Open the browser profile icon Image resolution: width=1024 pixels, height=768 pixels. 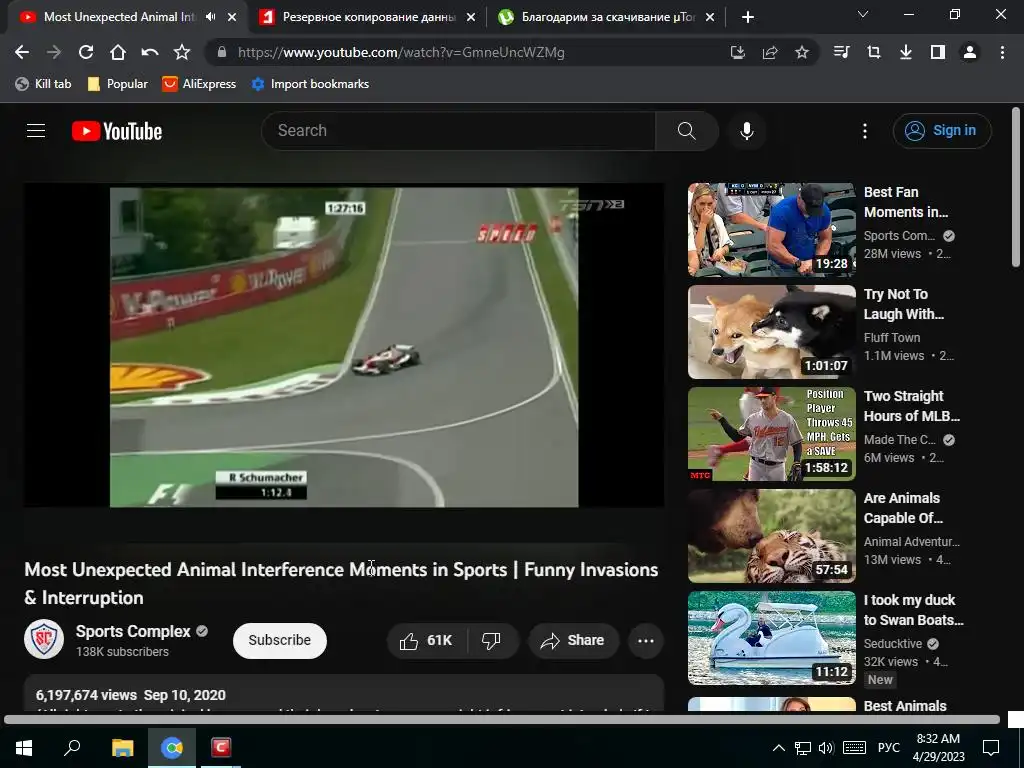pos(970,52)
